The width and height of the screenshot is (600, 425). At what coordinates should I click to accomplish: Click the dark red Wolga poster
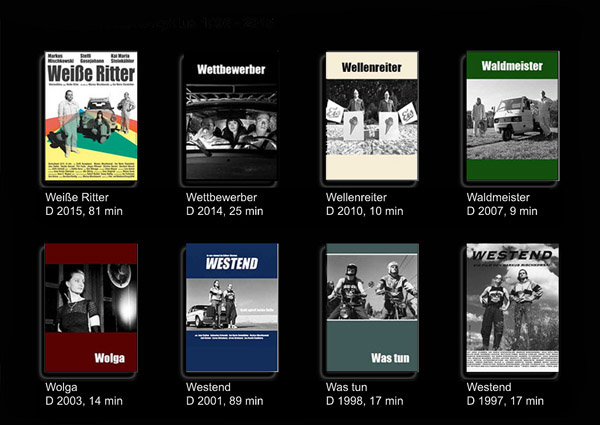tap(91, 308)
